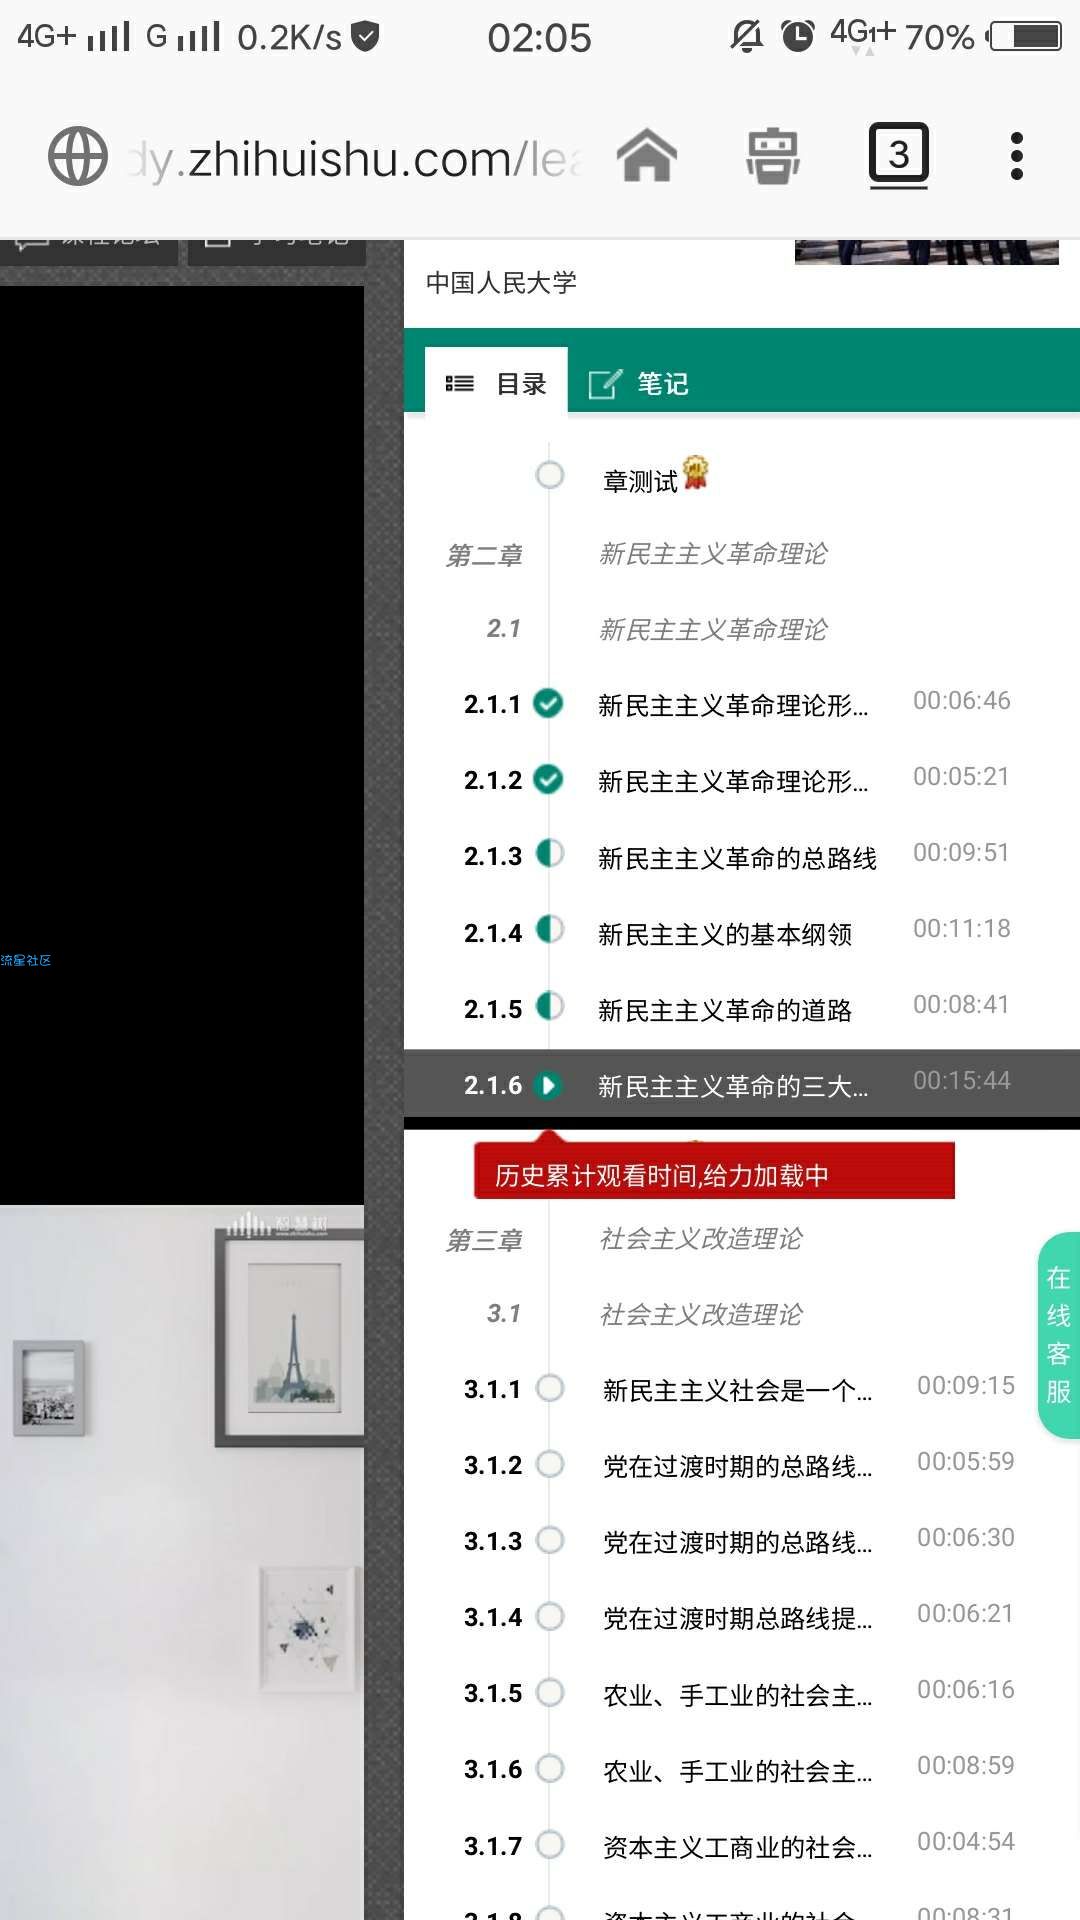Click the green checkmark on lesson 2.1.1
1080x1920 pixels.
point(548,703)
